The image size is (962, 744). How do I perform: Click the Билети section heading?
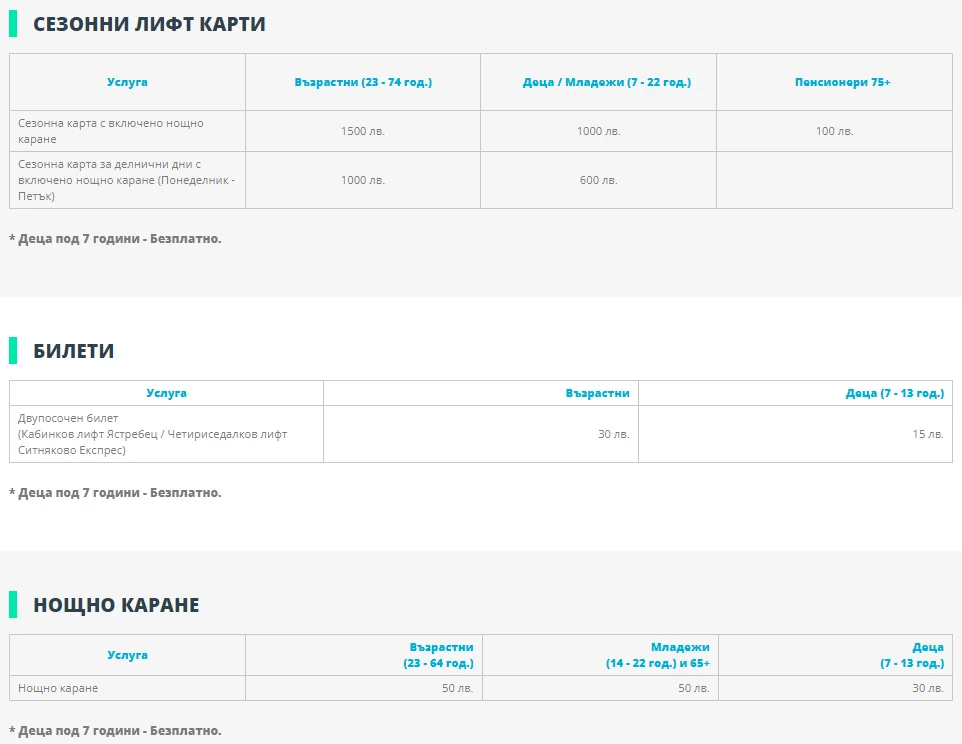point(74,351)
